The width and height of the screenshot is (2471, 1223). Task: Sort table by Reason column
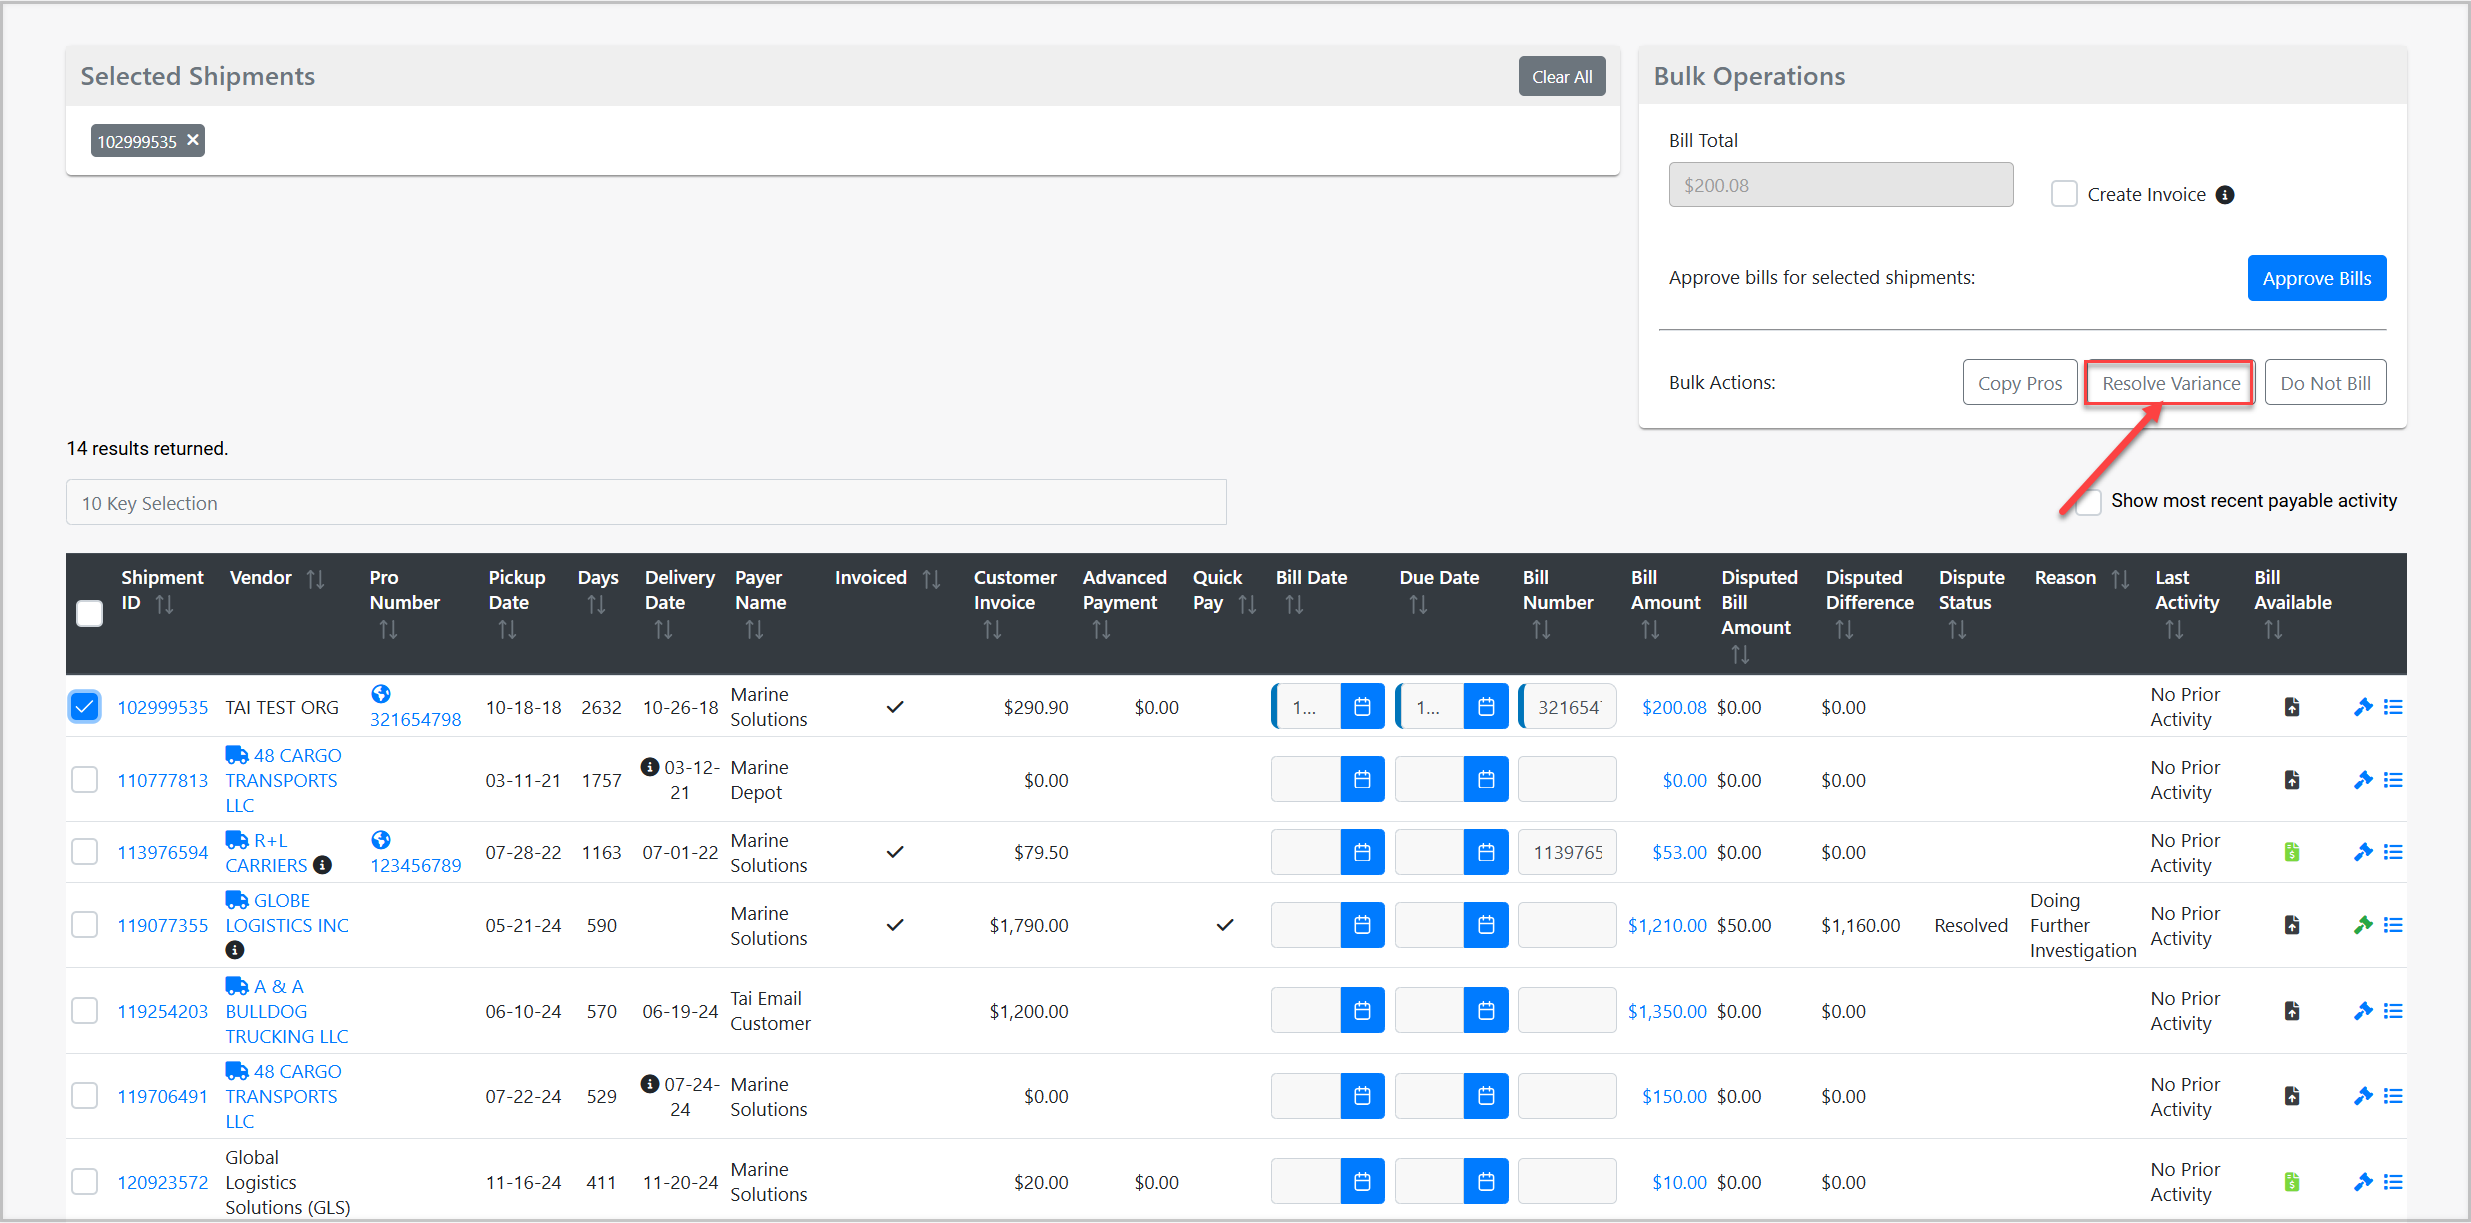2120,578
